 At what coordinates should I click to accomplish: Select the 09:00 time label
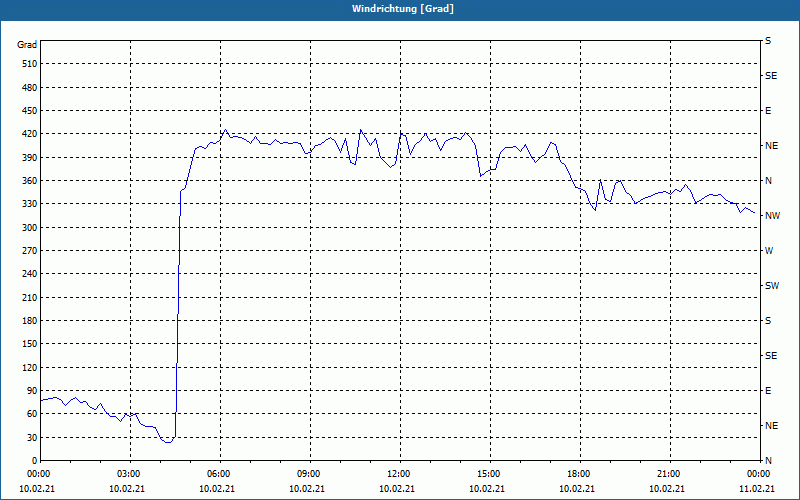pyautogui.click(x=310, y=474)
